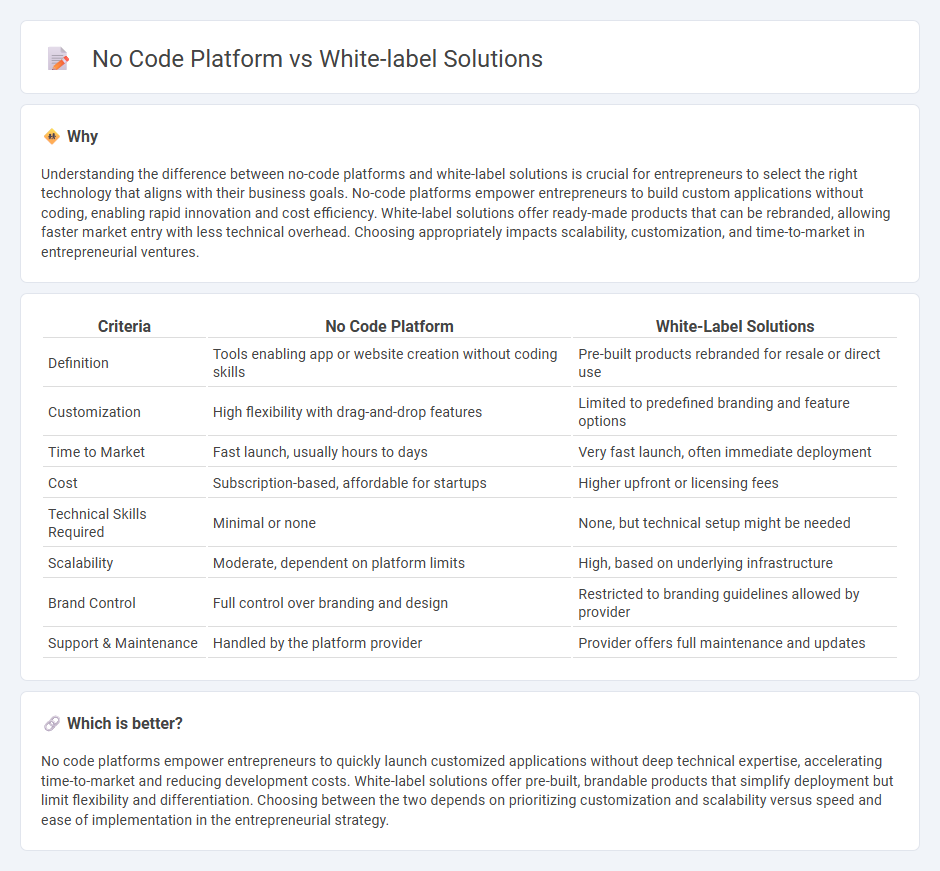Image resolution: width=940 pixels, height=871 pixels.
Task: Click cell 'Subscription-based, affordable for startups'
Action: click(389, 483)
